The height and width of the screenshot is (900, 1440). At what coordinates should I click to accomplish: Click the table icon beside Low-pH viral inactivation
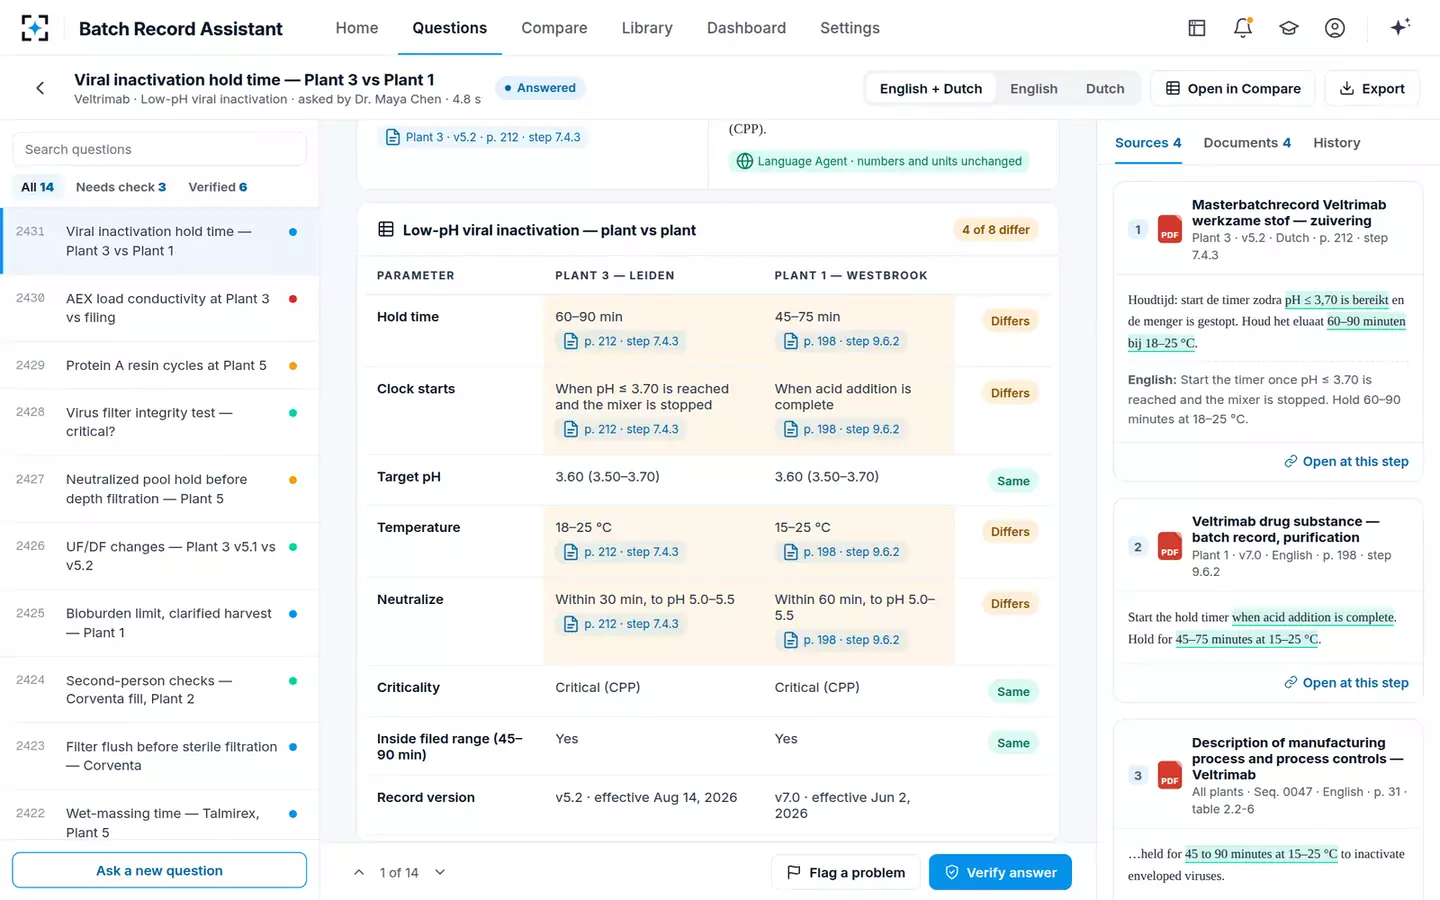point(386,230)
